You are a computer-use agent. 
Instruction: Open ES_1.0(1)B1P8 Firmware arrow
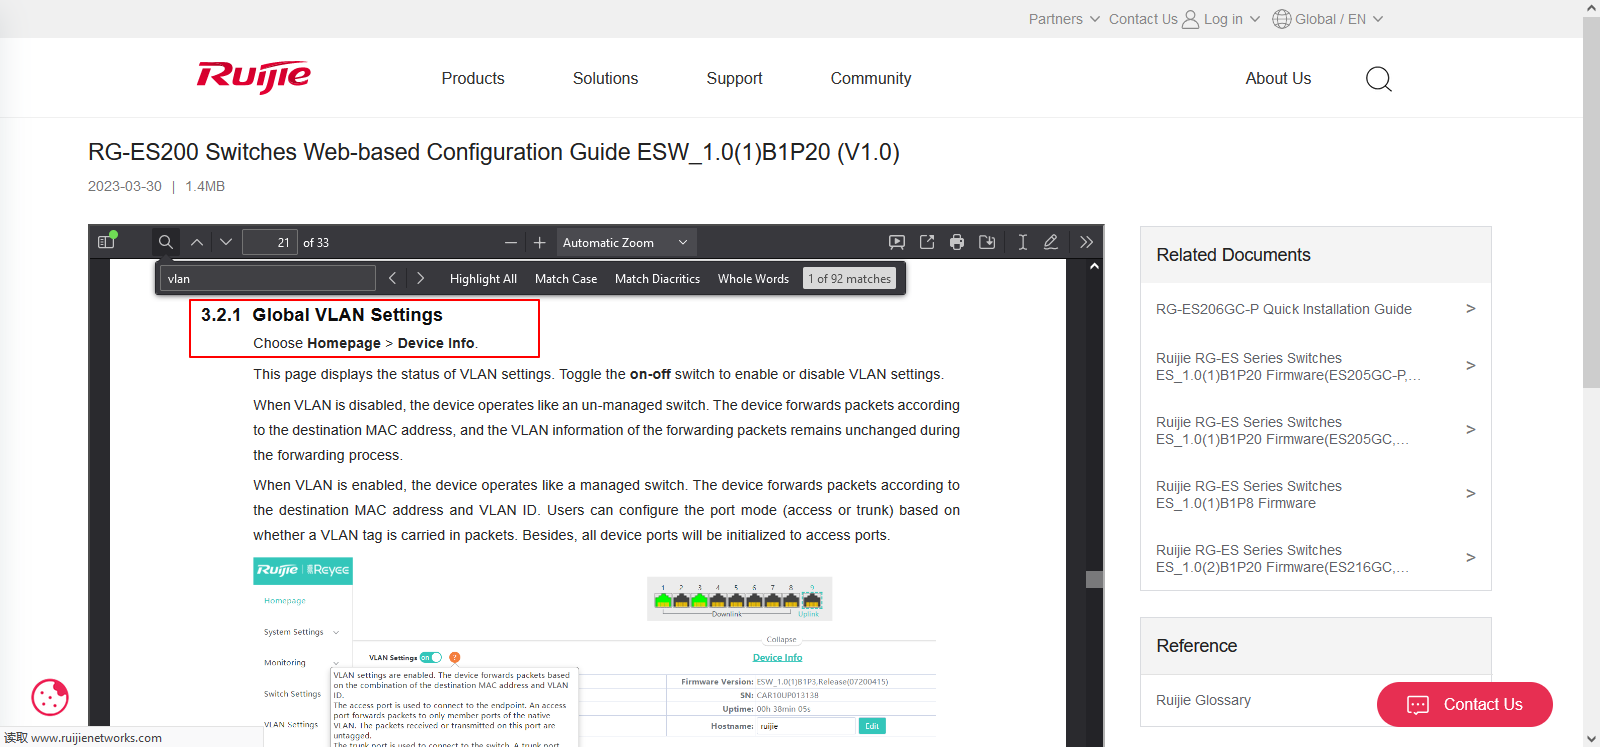point(1470,493)
